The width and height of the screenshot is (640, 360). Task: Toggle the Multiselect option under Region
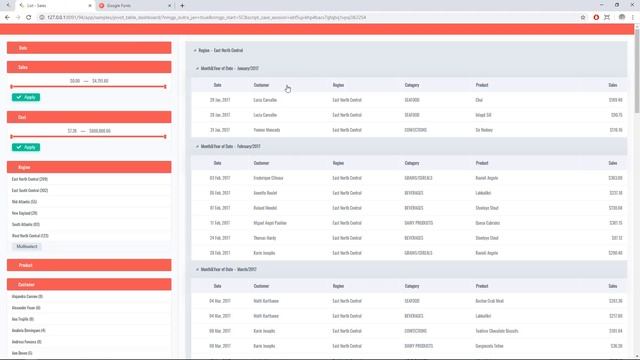(x=27, y=247)
